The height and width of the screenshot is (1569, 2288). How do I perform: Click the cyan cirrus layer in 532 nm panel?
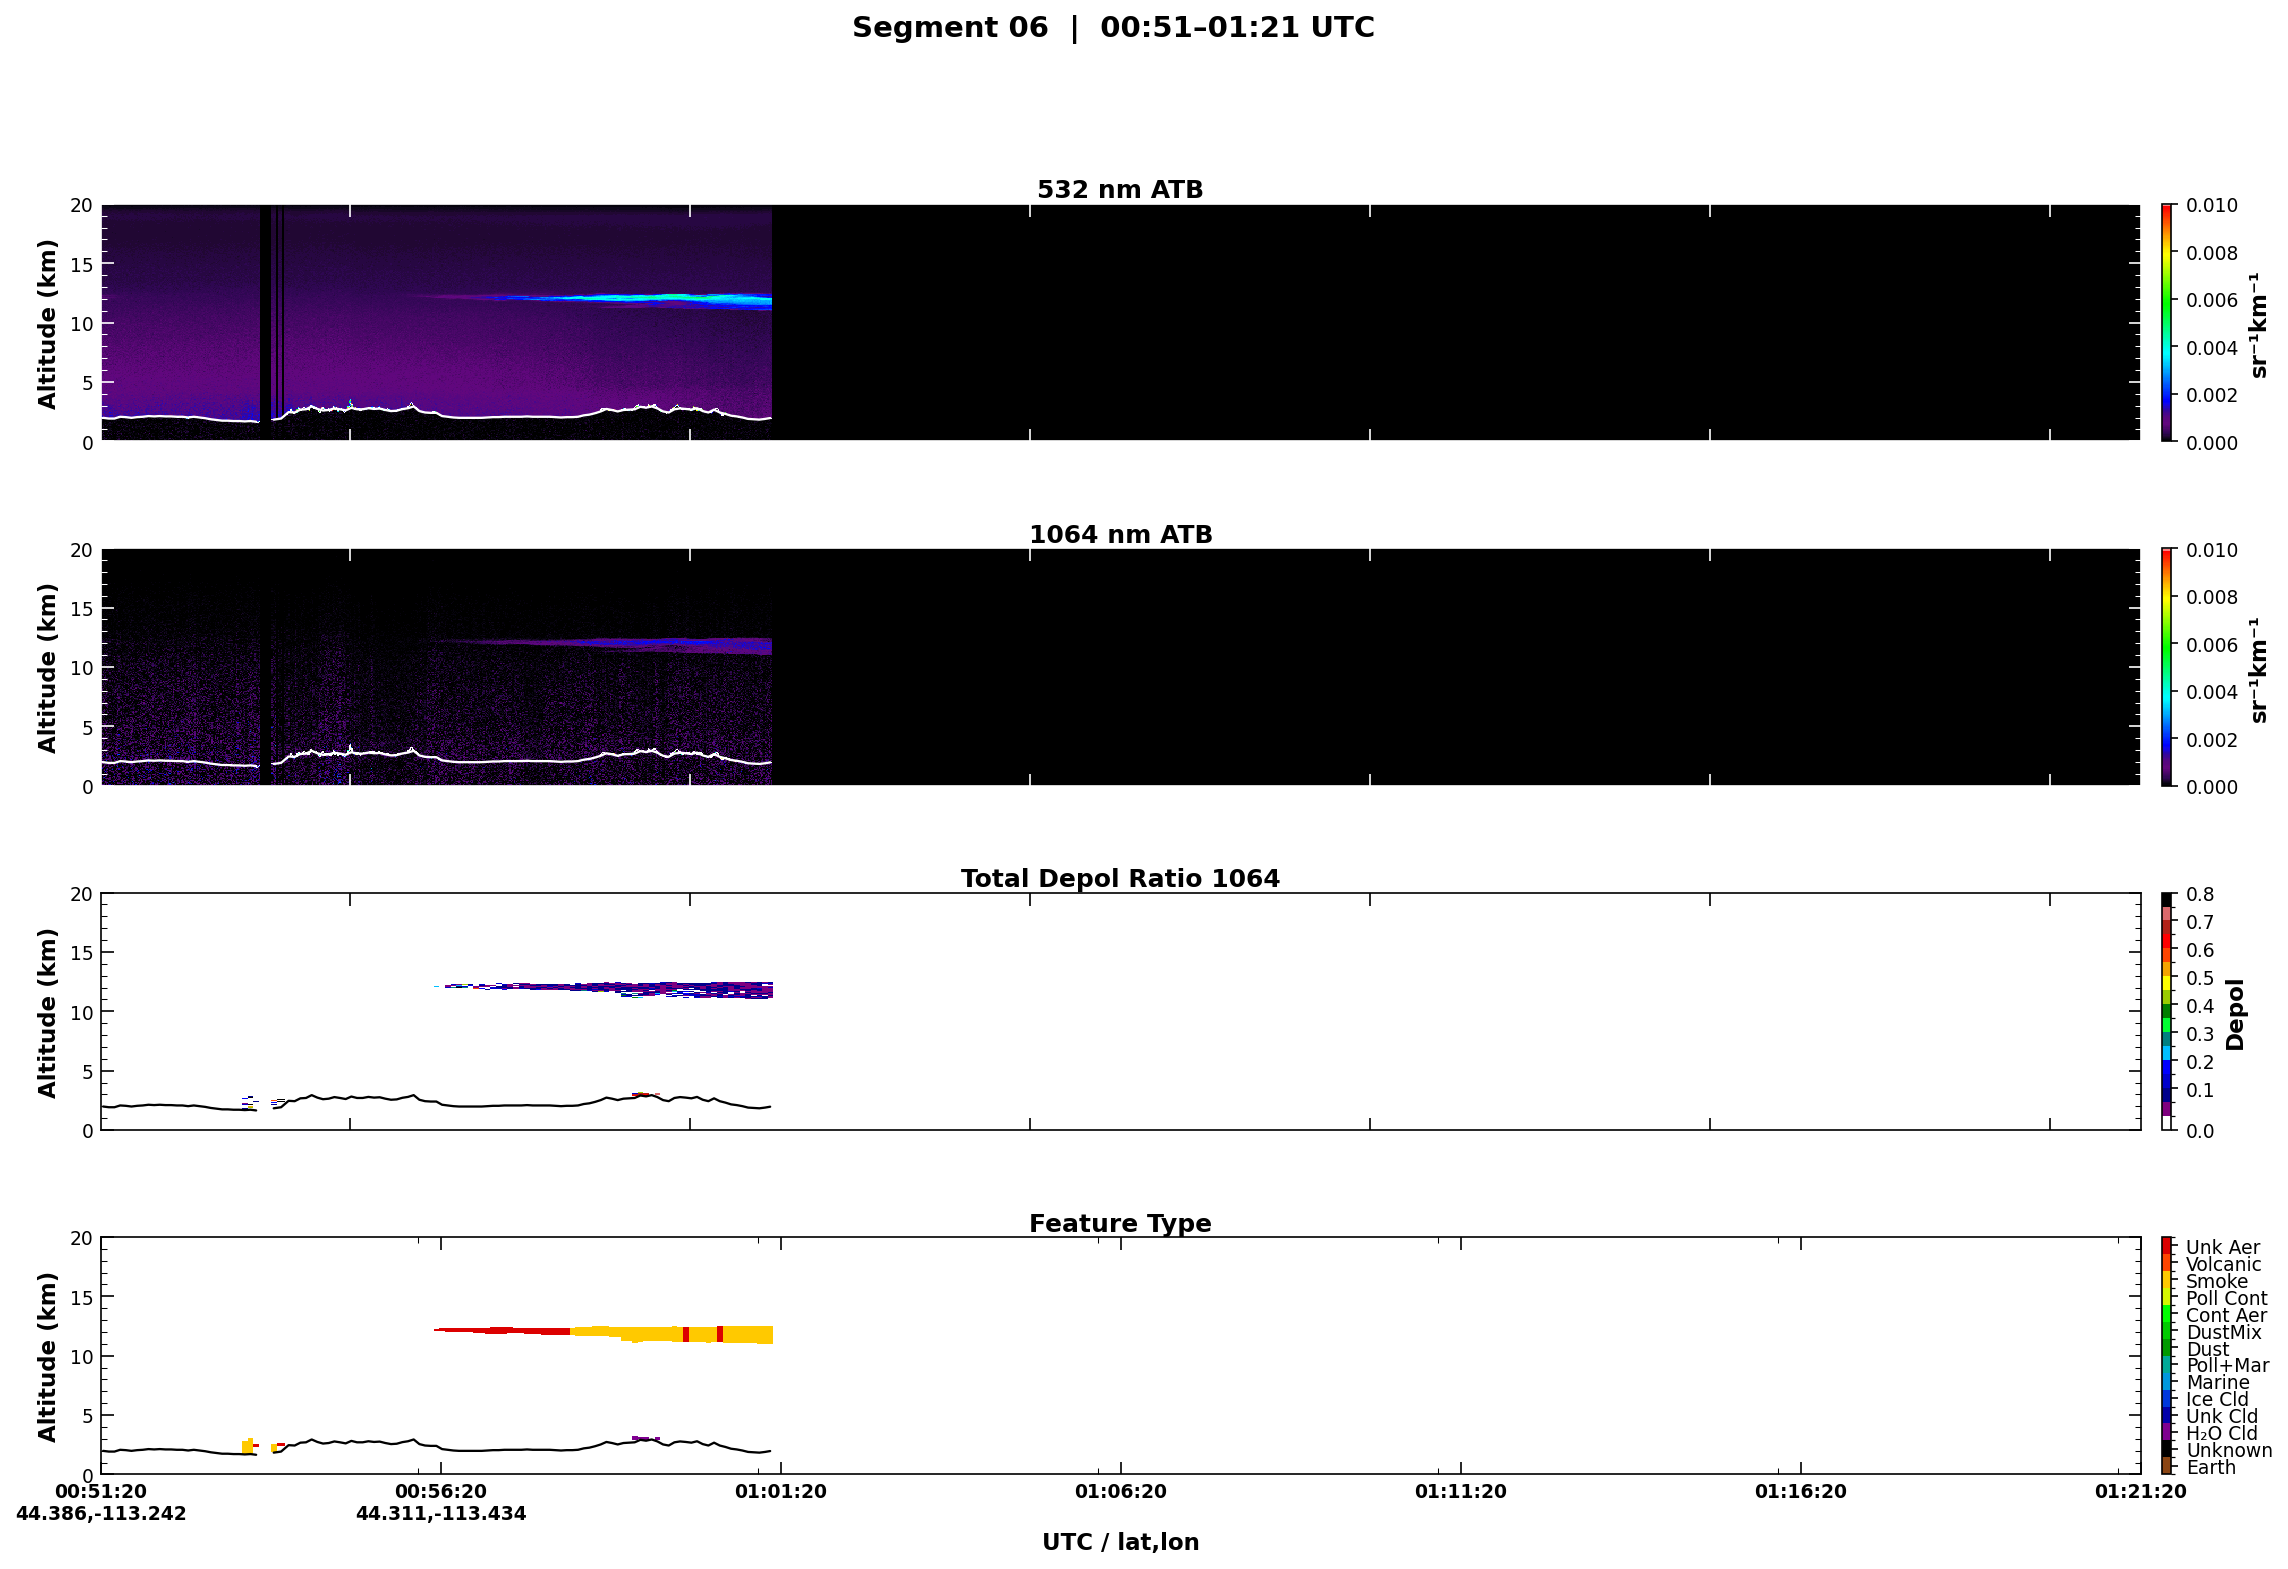point(640,298)
